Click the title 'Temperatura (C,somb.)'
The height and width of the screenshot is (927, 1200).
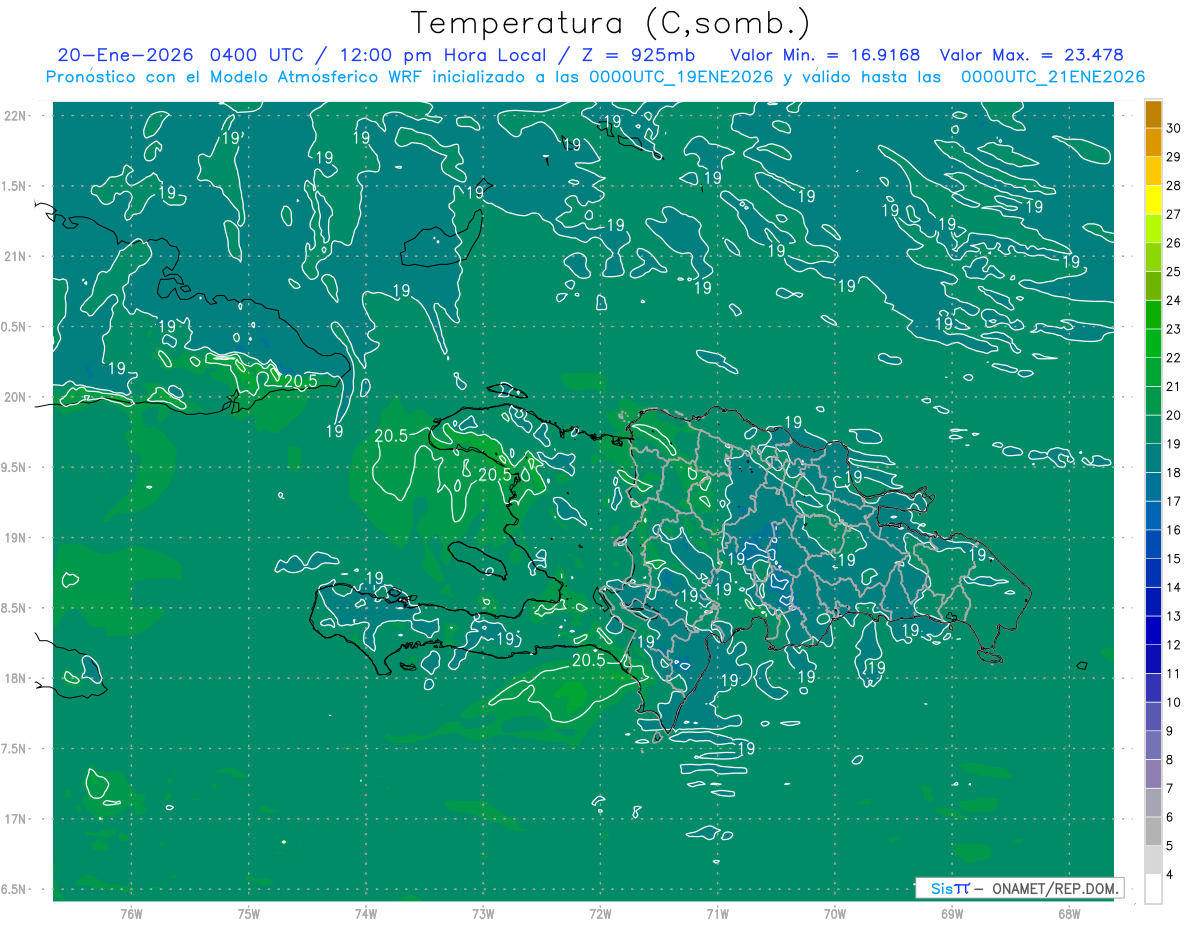(x=611, y=23)
